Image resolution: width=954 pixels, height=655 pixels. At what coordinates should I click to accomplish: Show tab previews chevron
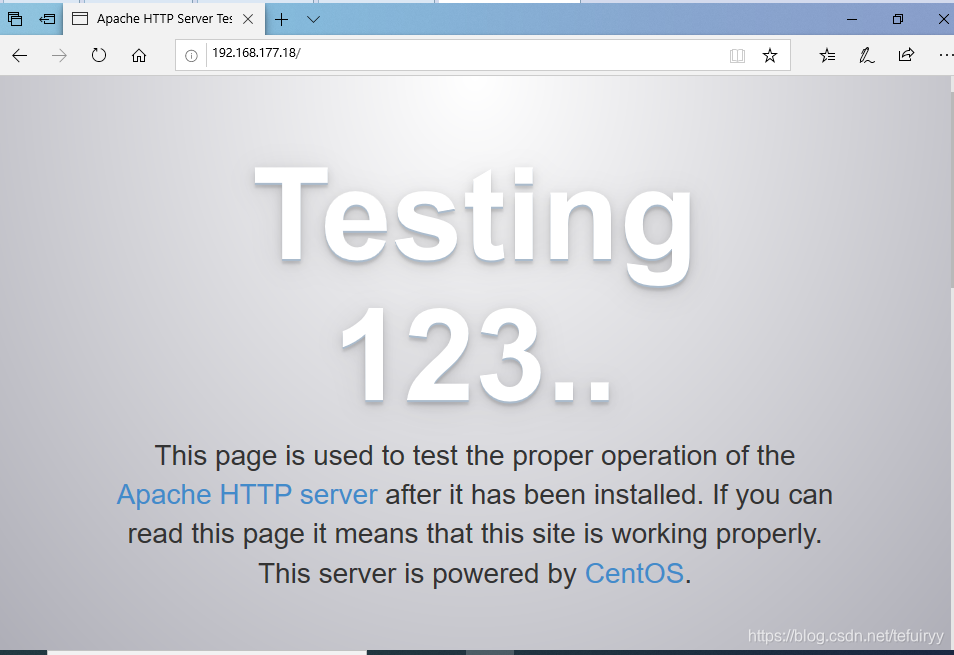[x=313, y=19]
